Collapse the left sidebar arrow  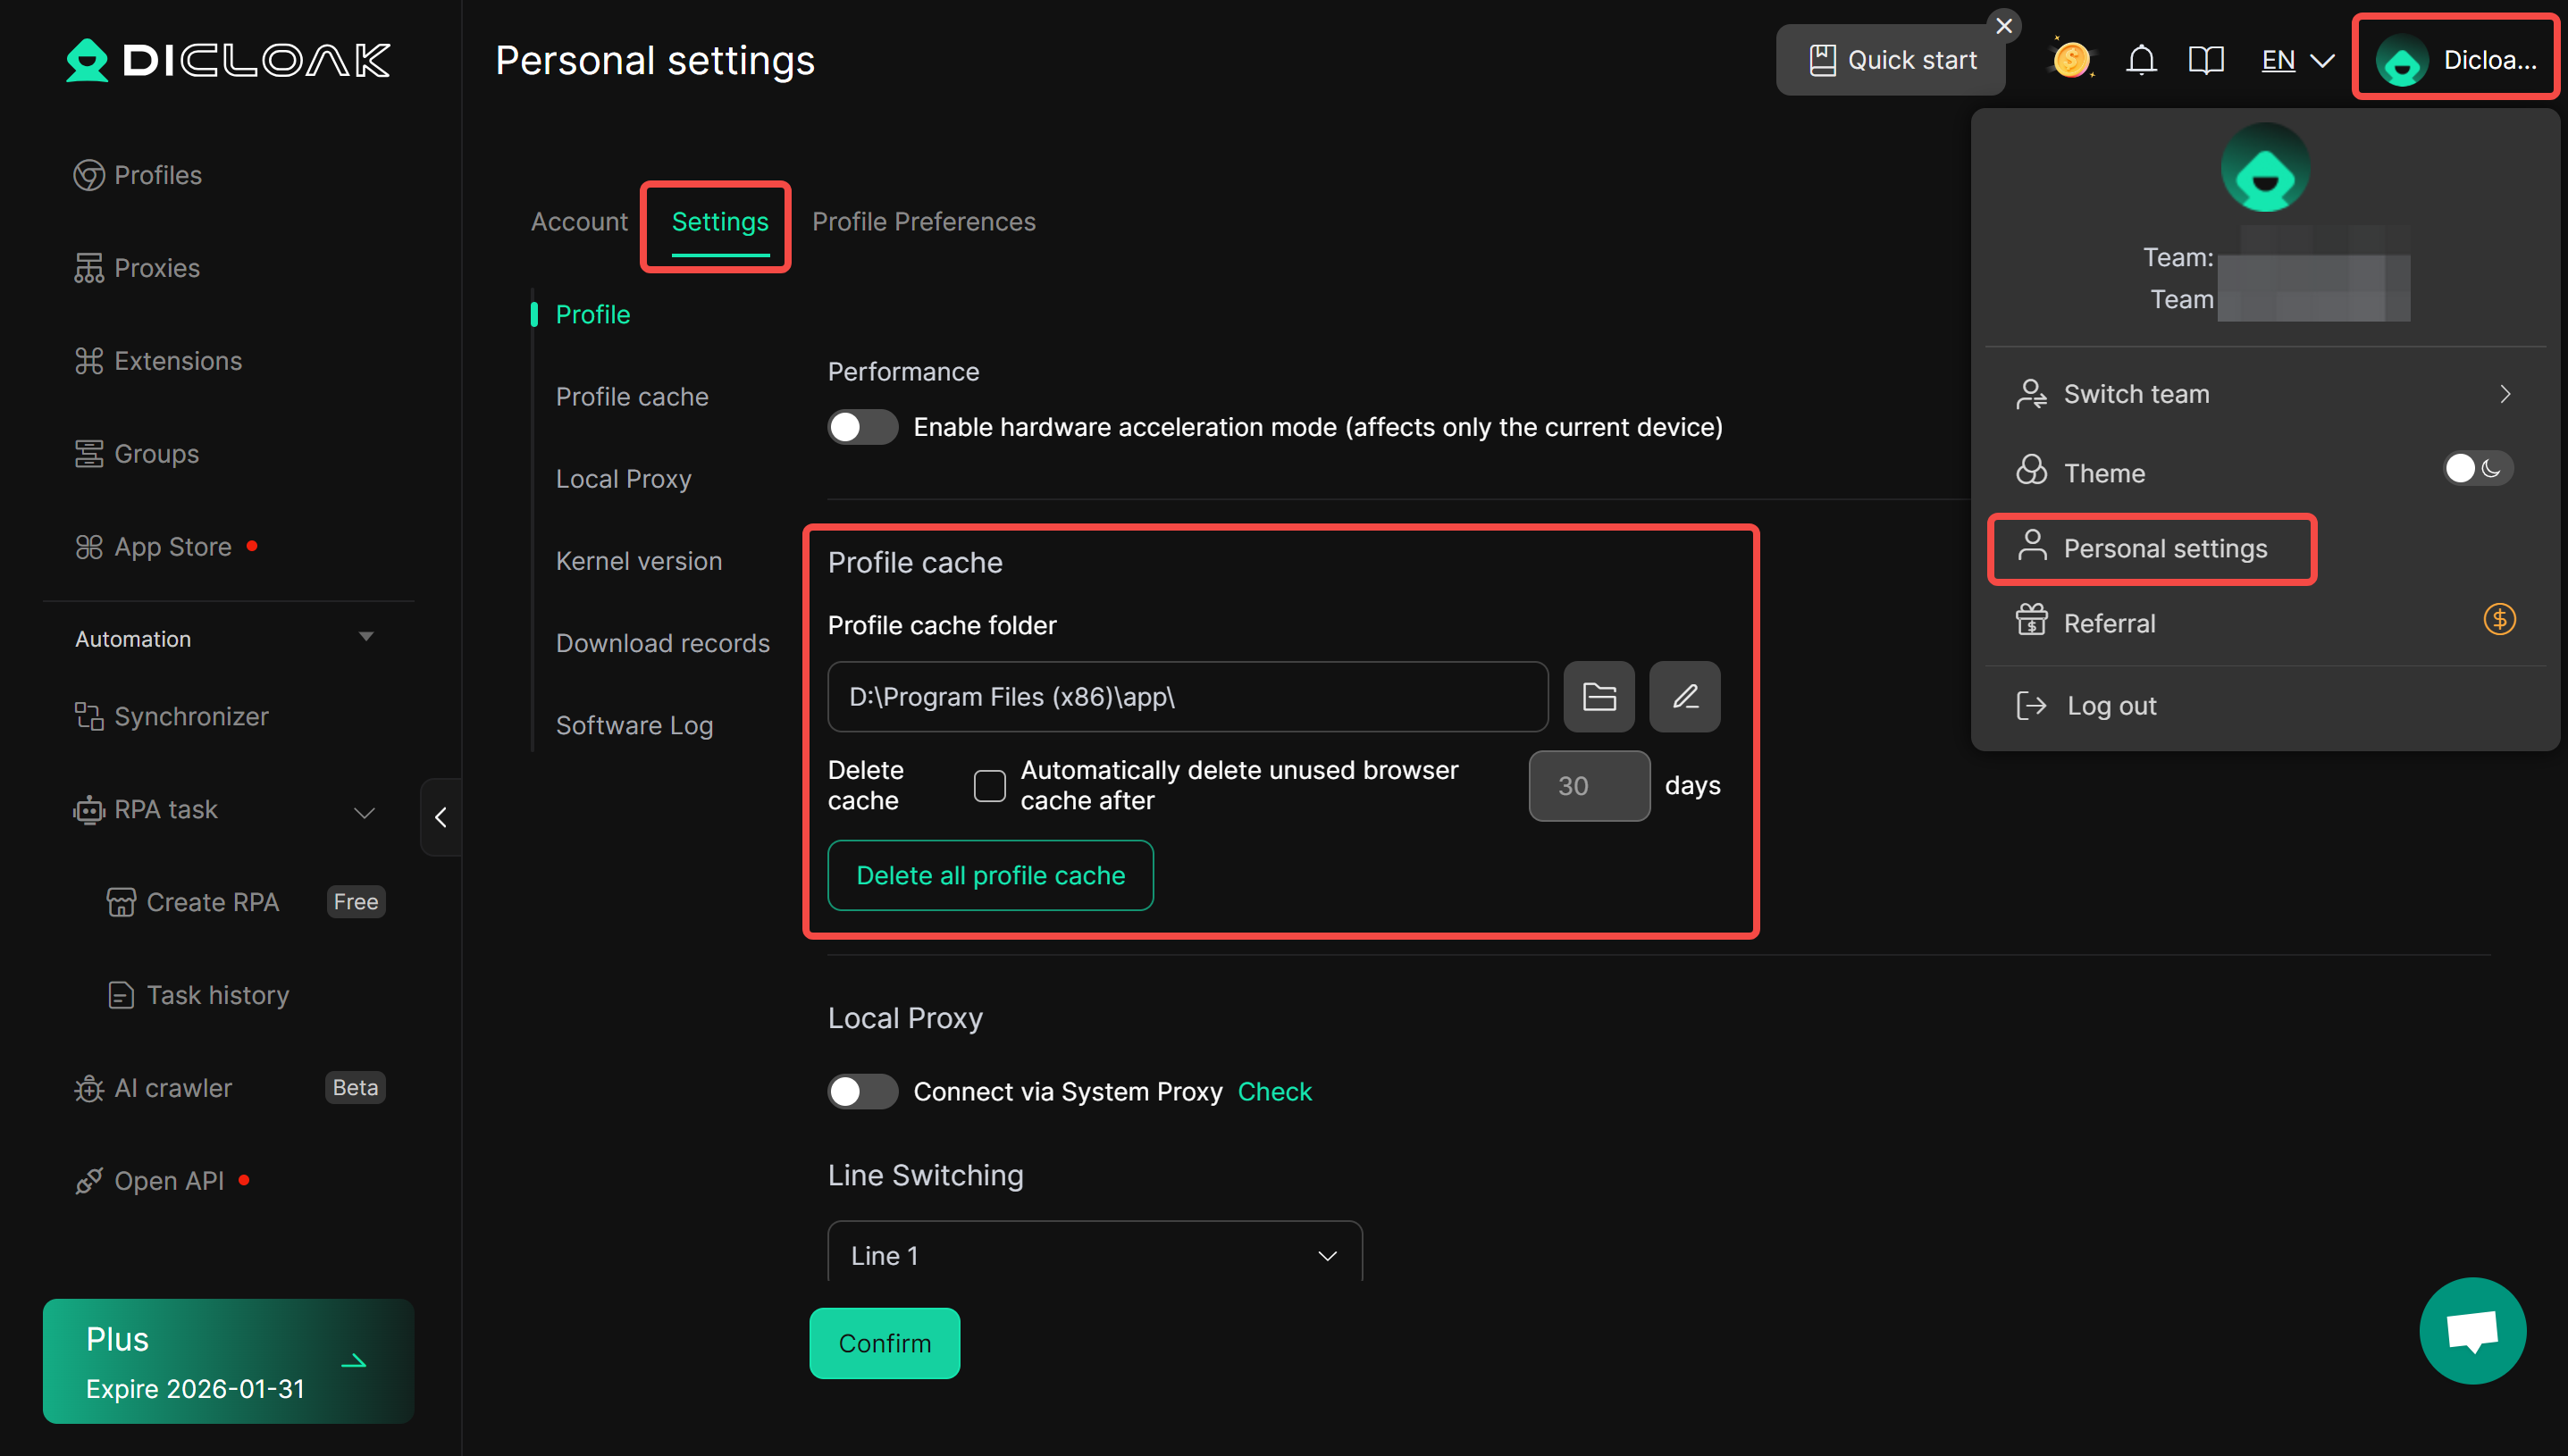(x=441, y=817)
